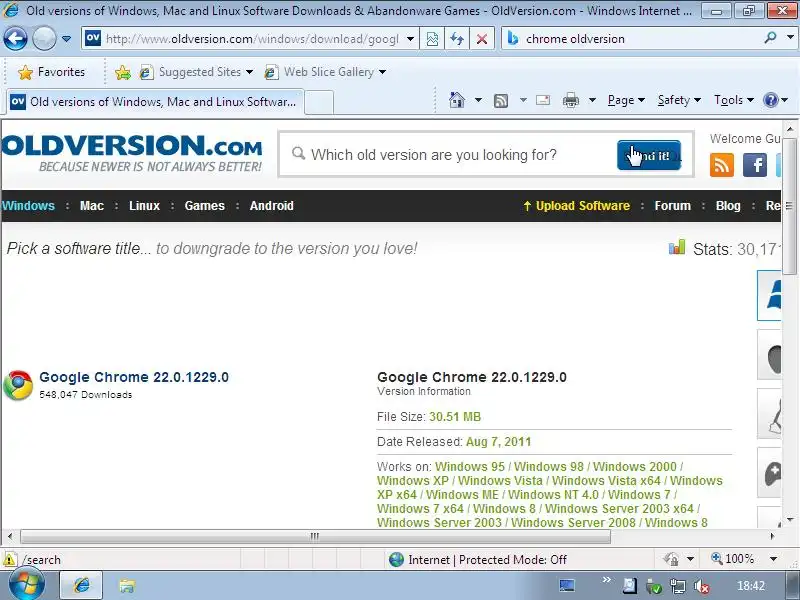Open the Favorites star button

[x=51, y=72]
